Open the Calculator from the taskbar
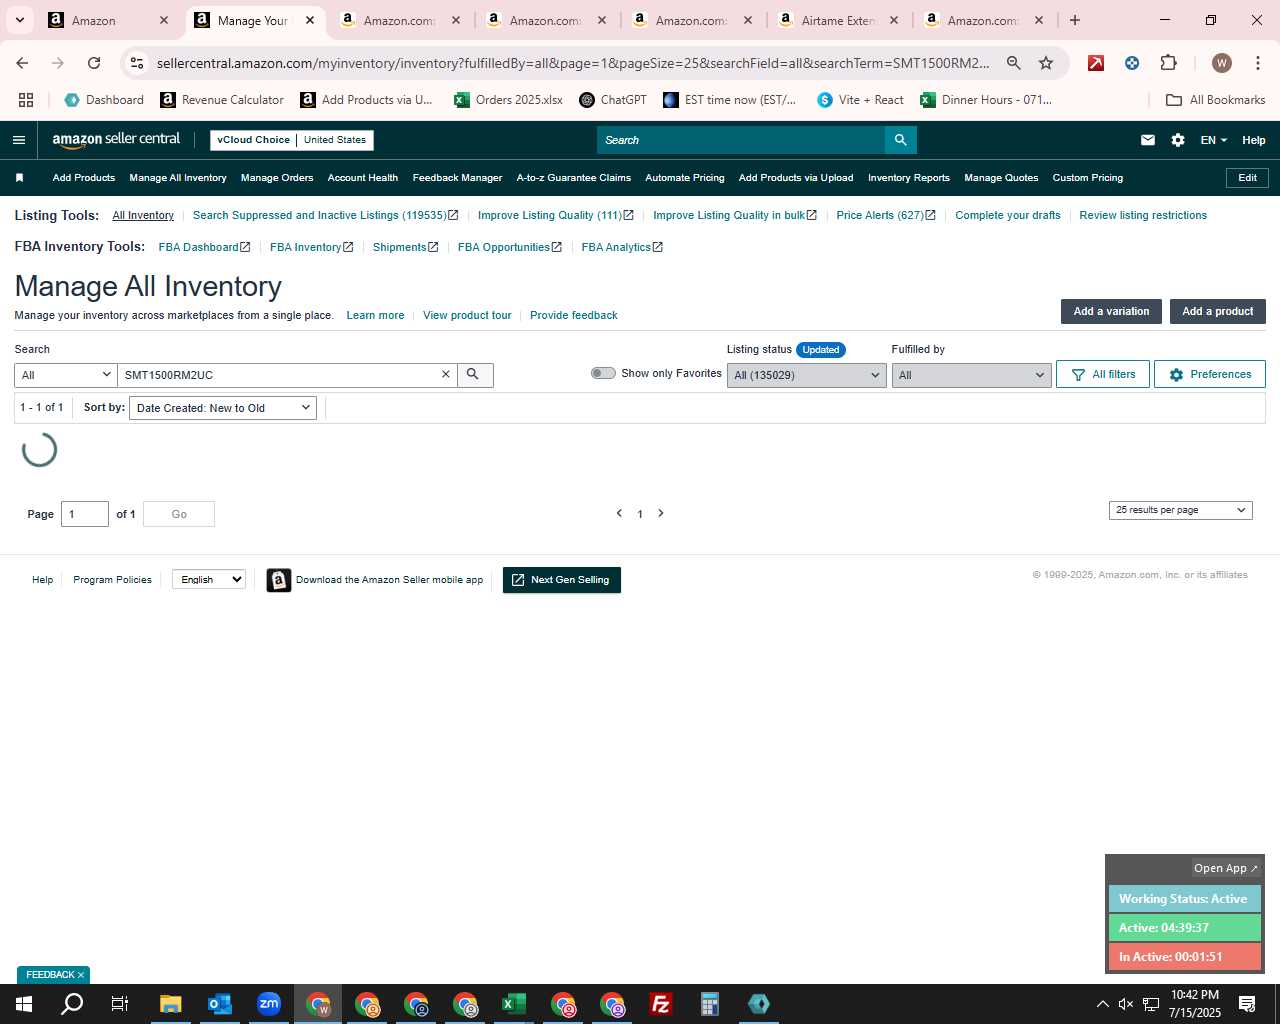The height and width of the screenshot is (1024, 1280). tap(710, 1004)
